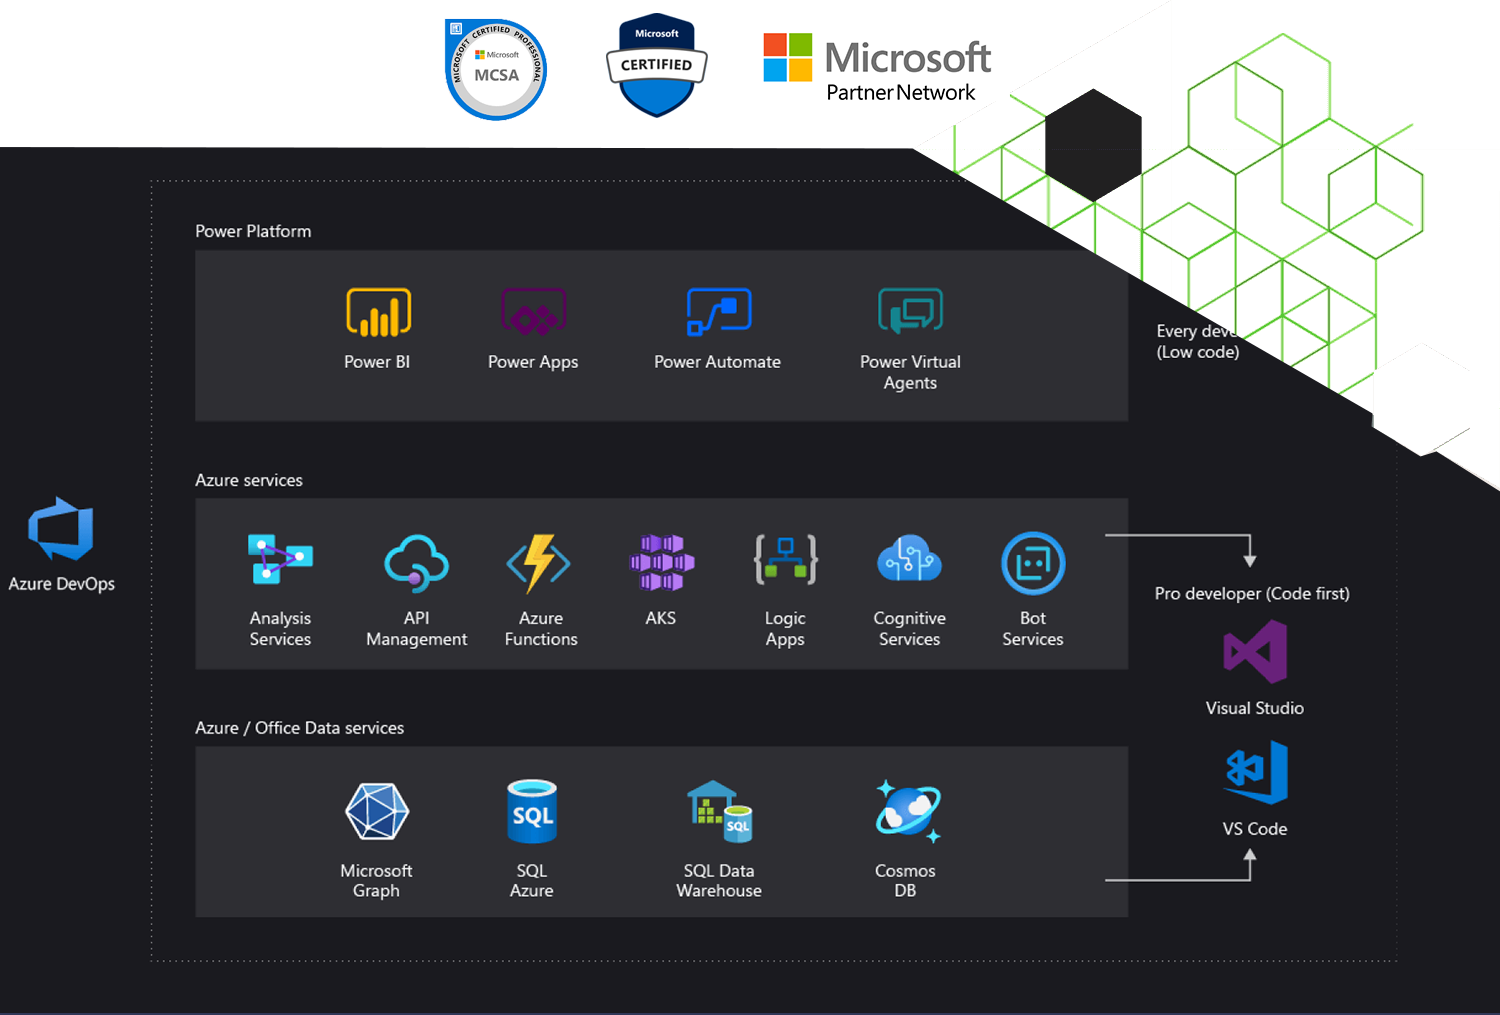
Task: Select the Azure Functions label text
Action: pyautogui.click(x=541, y=628)
